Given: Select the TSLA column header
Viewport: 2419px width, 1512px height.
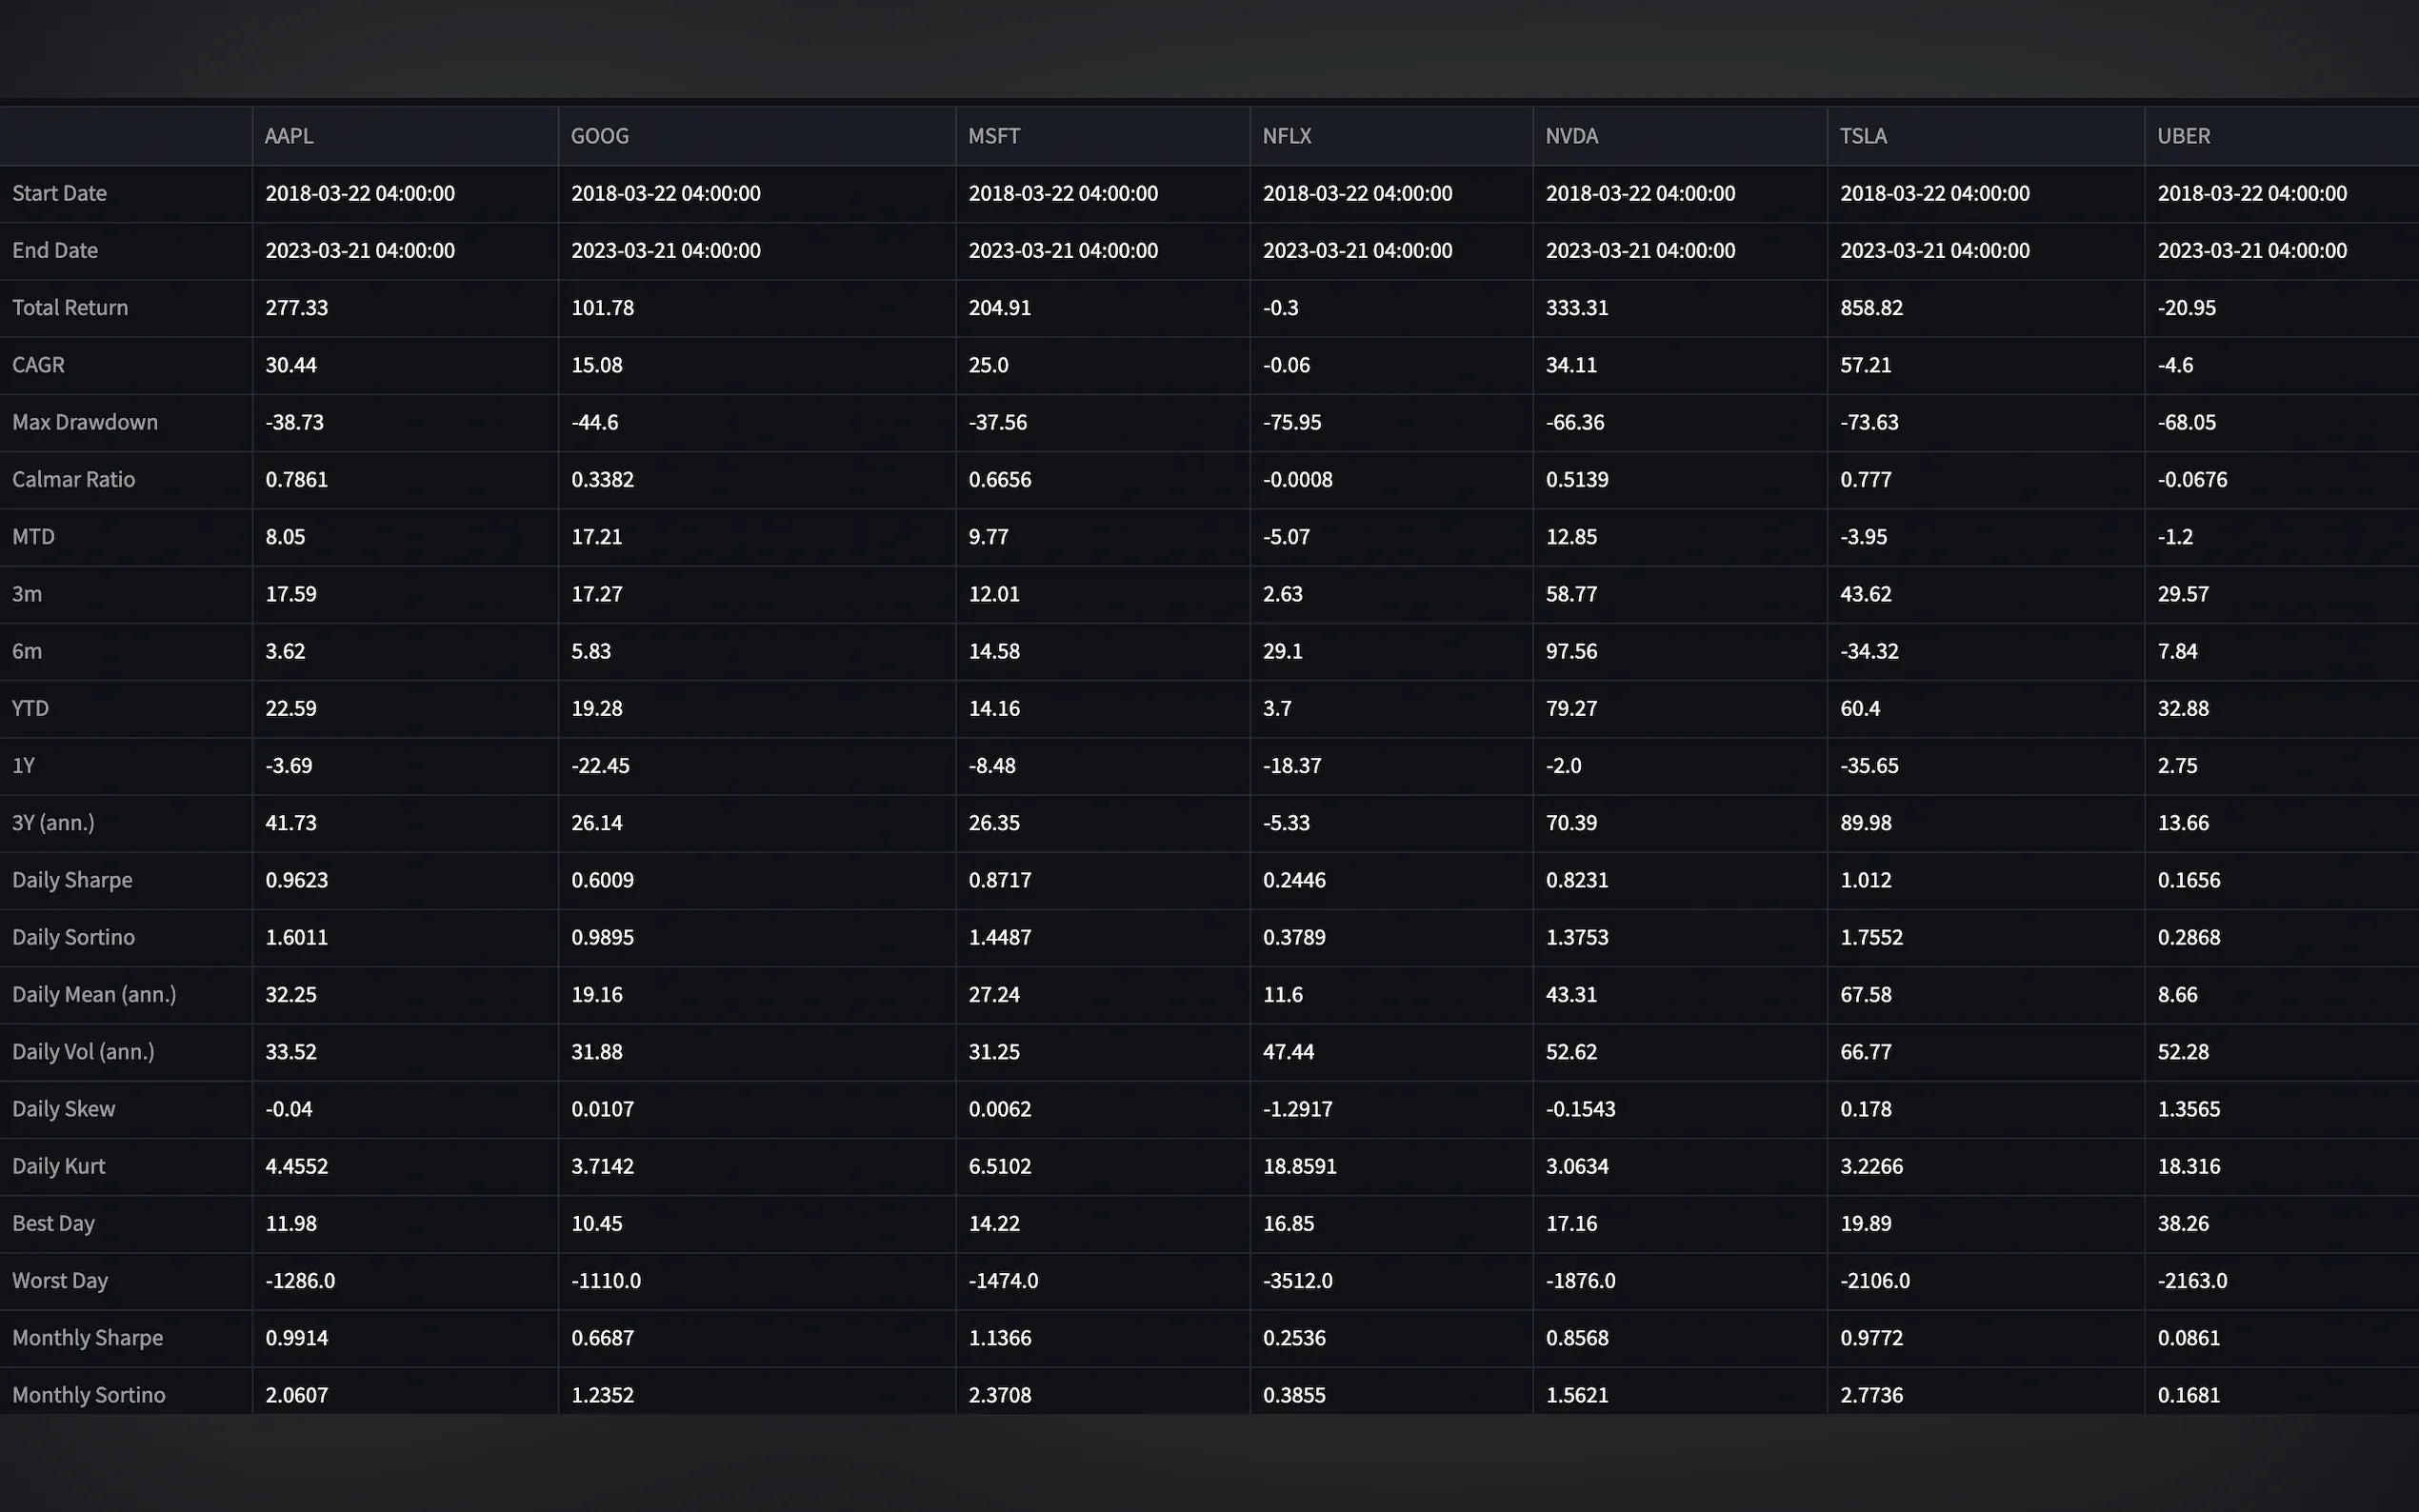Looking at the screenshot, I should [x=1863, y=136].
